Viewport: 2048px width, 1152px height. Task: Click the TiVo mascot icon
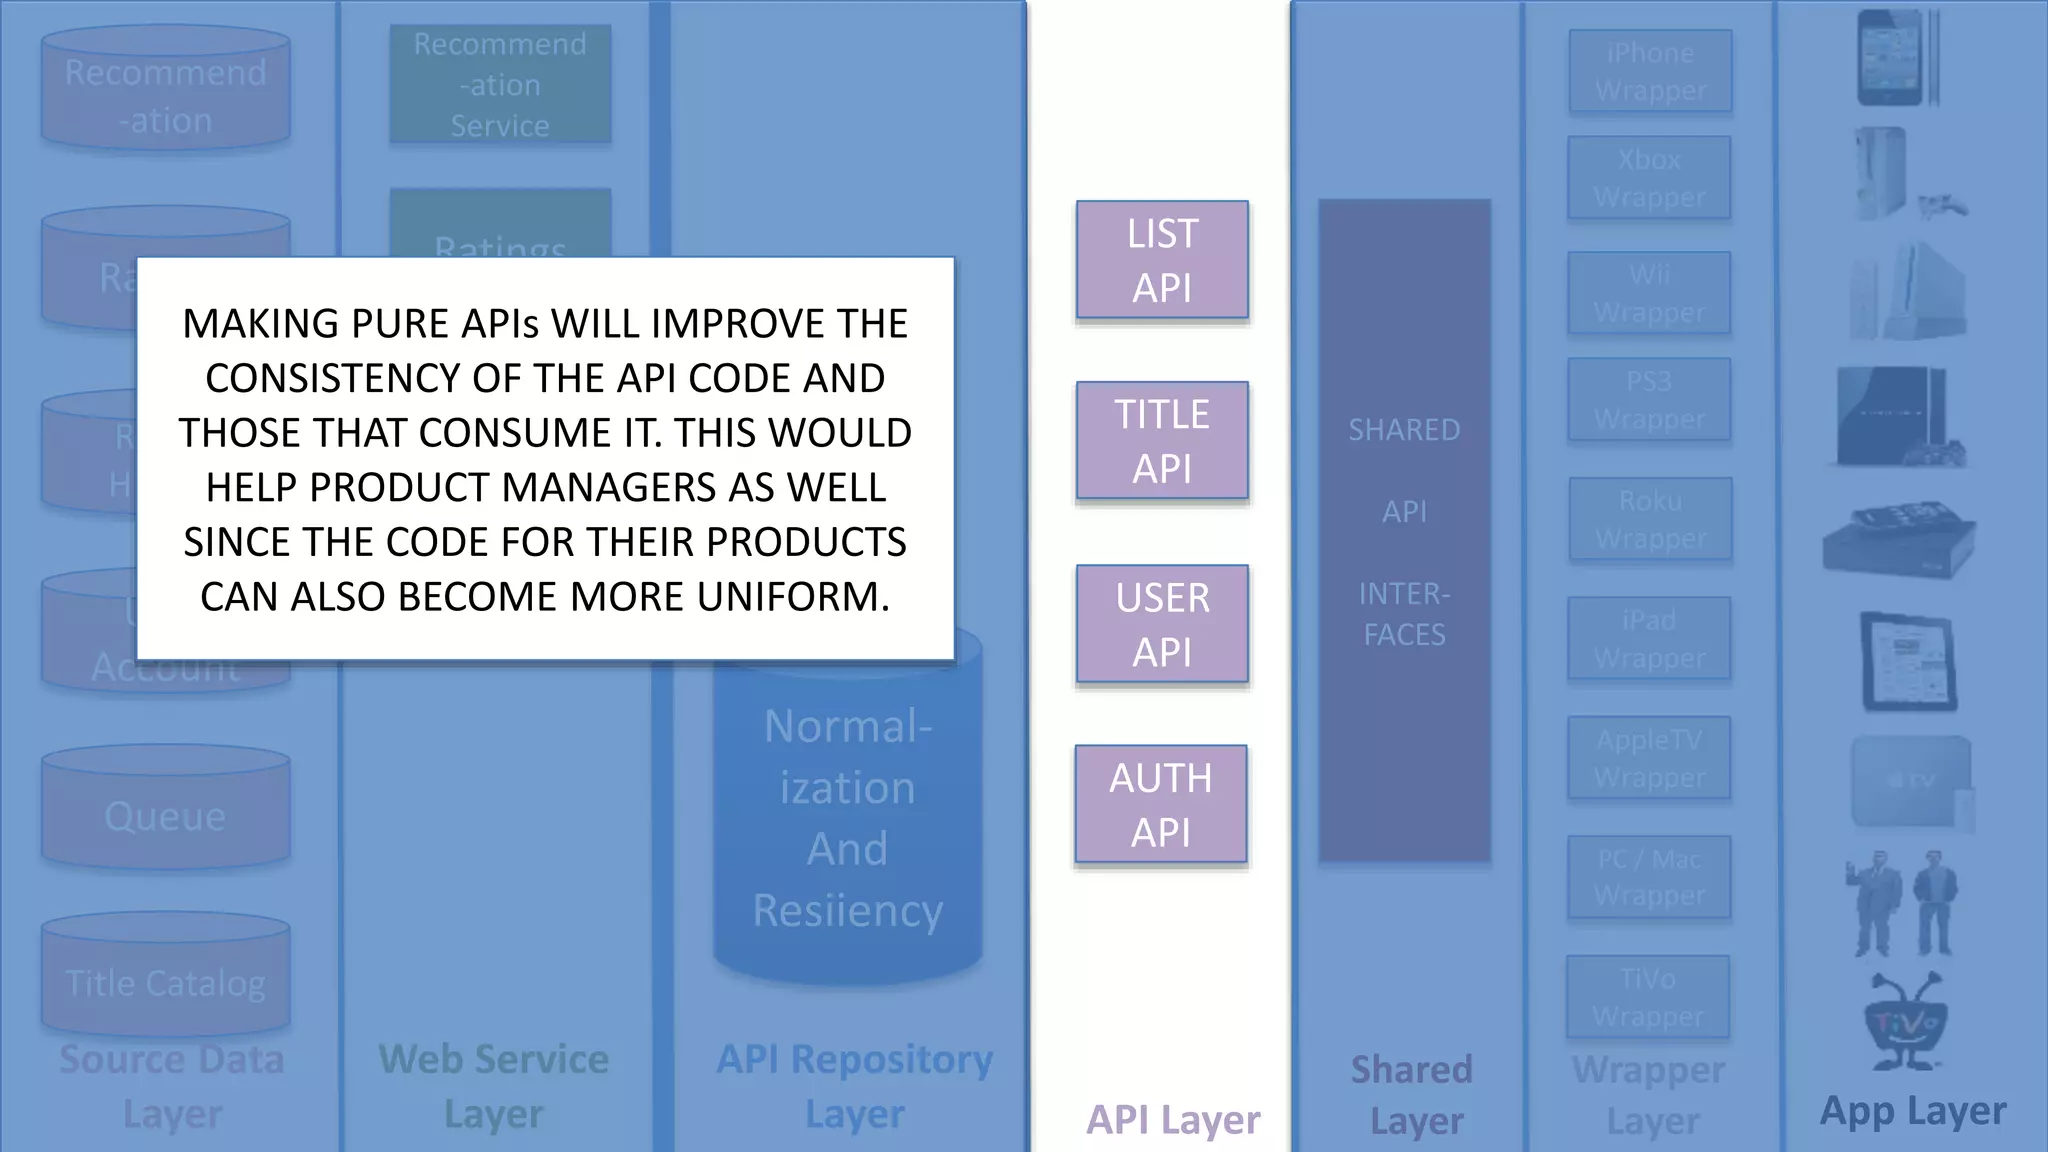point(1905,1023)
